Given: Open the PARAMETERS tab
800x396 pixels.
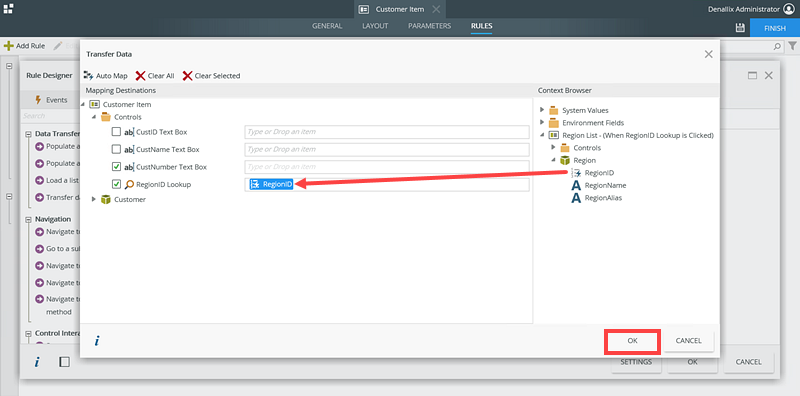Looking at the screenshot, I should click(x=430, y=26).
